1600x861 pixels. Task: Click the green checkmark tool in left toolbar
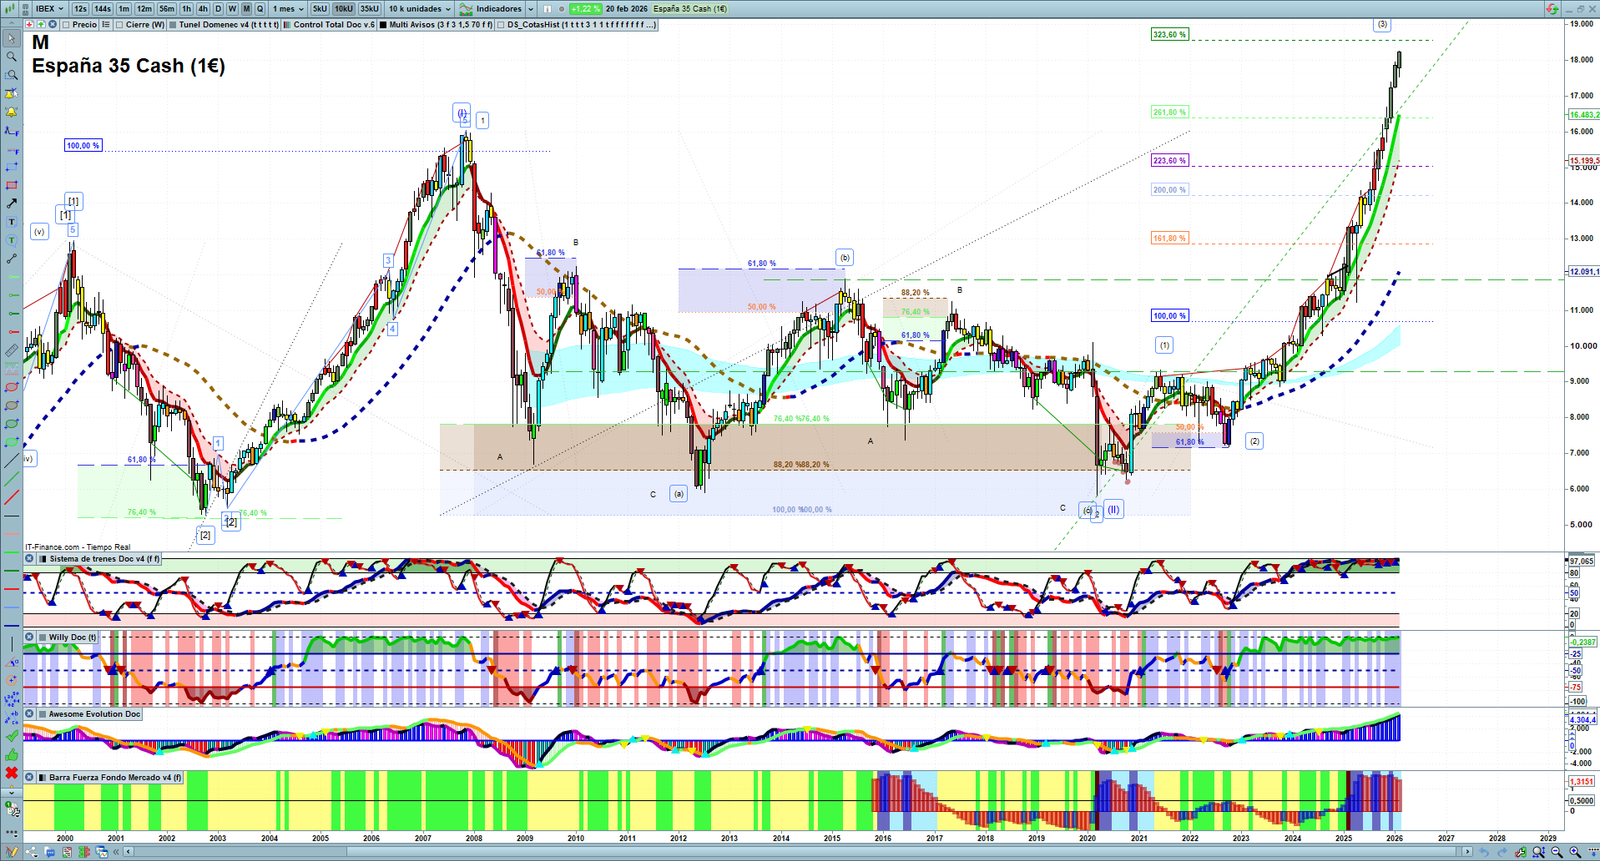point(11,736)
